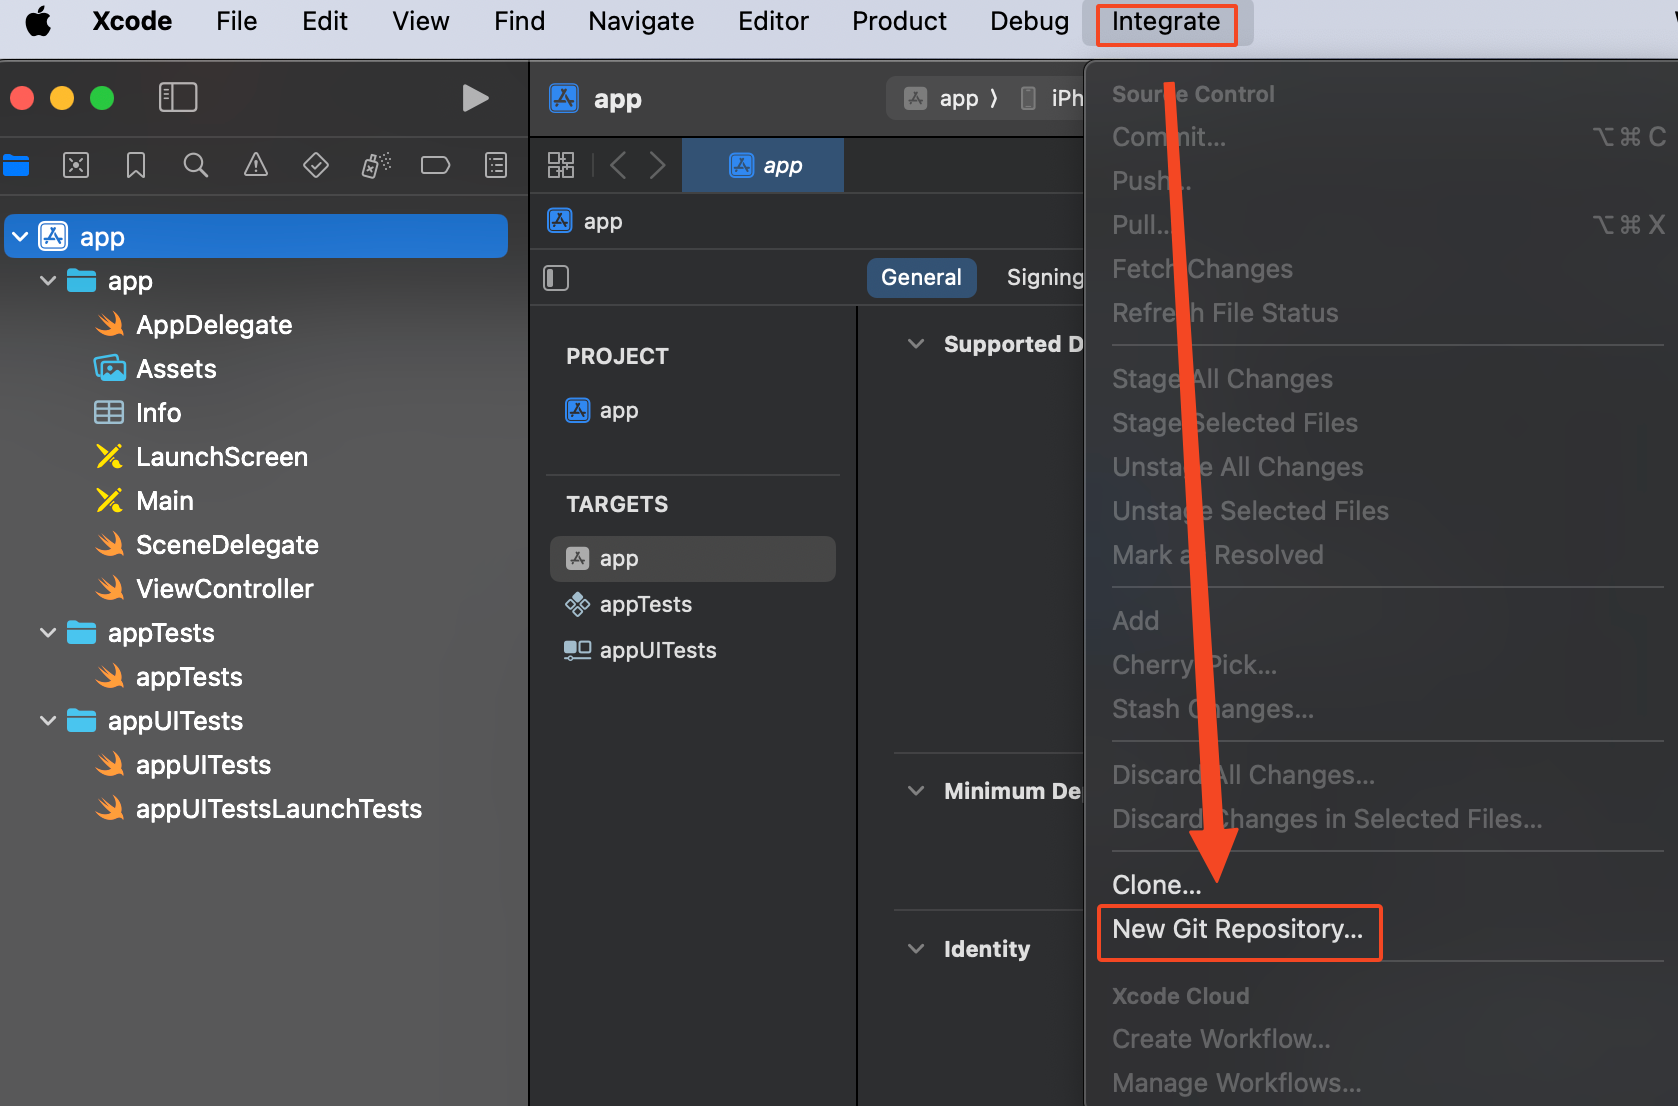Screen dimensions: 1678x1106
Task: Open the View menu
Action: (x=420, y=21)
